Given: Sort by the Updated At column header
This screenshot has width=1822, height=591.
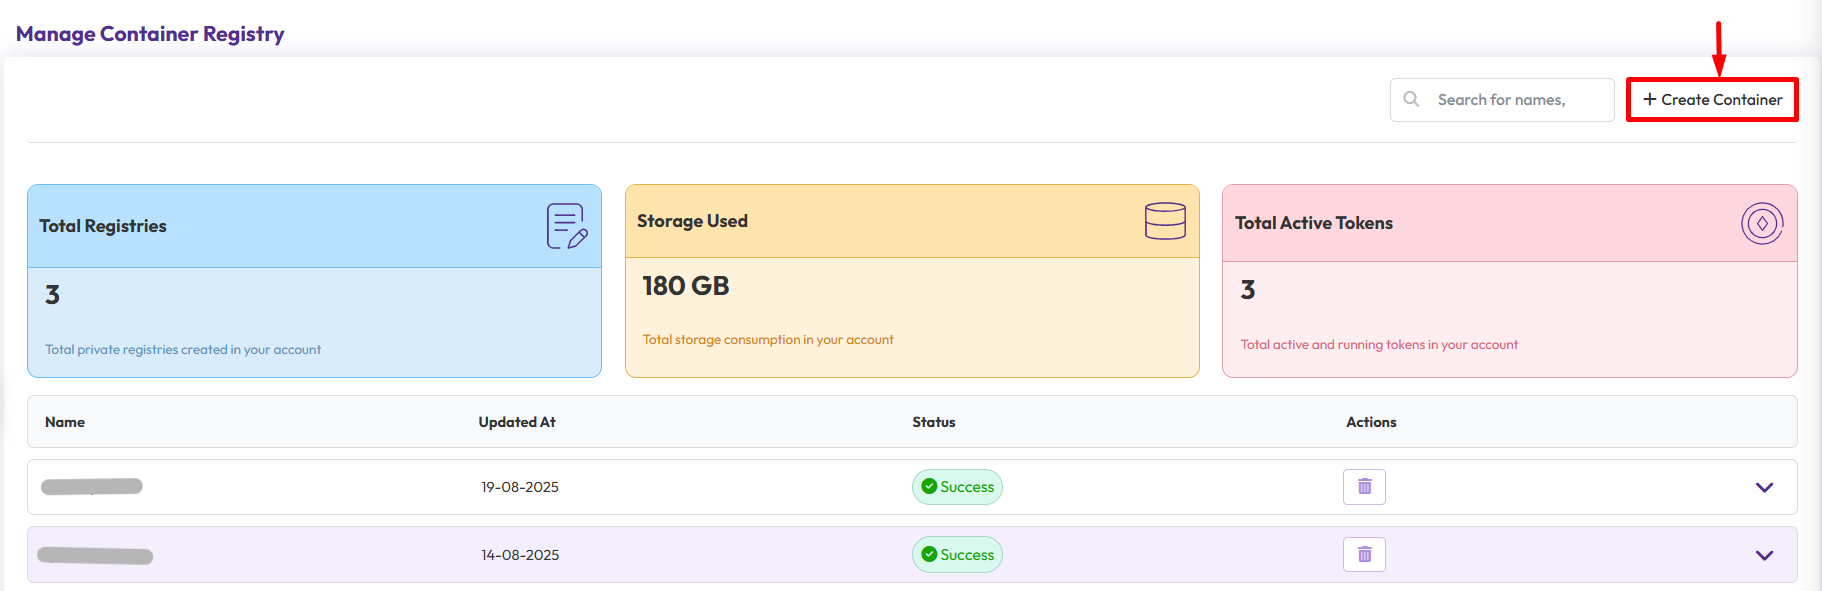Looking at the screenshot, I should [517, 422].
